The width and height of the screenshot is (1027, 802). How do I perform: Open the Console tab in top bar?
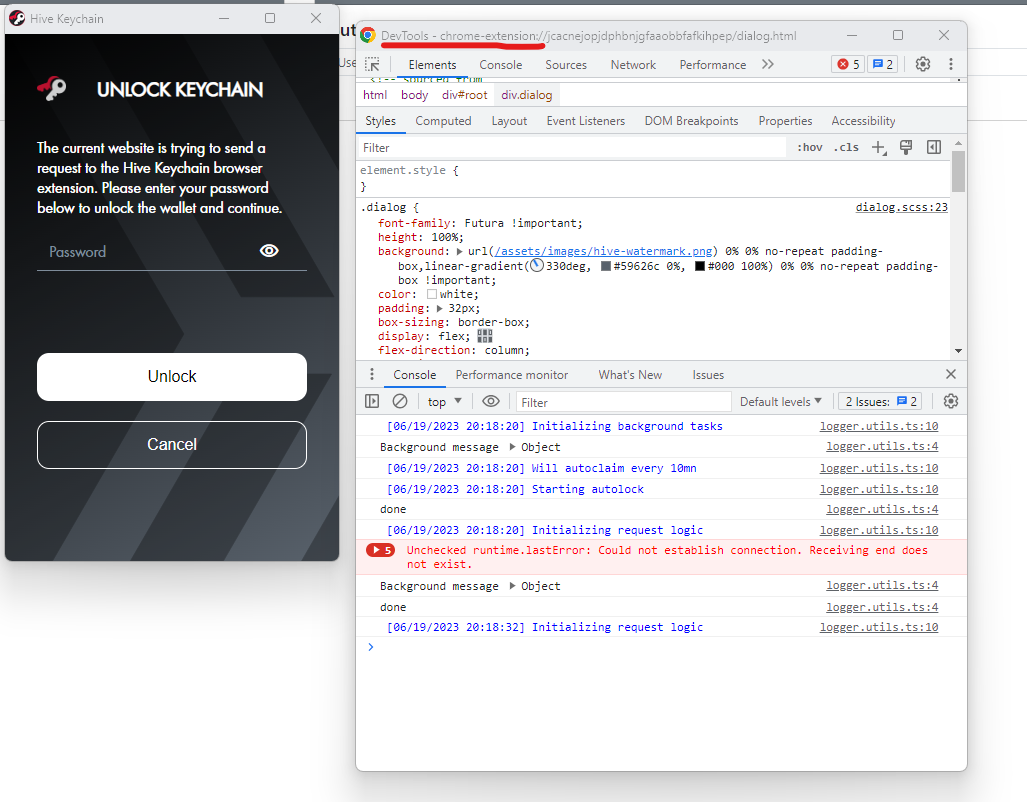[500, 65]
